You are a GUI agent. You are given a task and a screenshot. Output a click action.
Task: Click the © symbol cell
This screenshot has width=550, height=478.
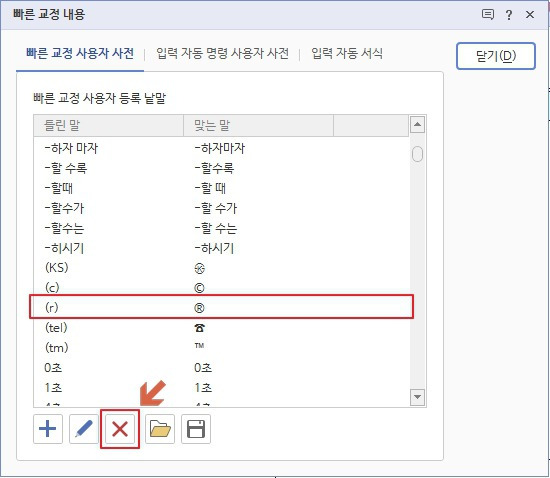click(x=199, y=288)
